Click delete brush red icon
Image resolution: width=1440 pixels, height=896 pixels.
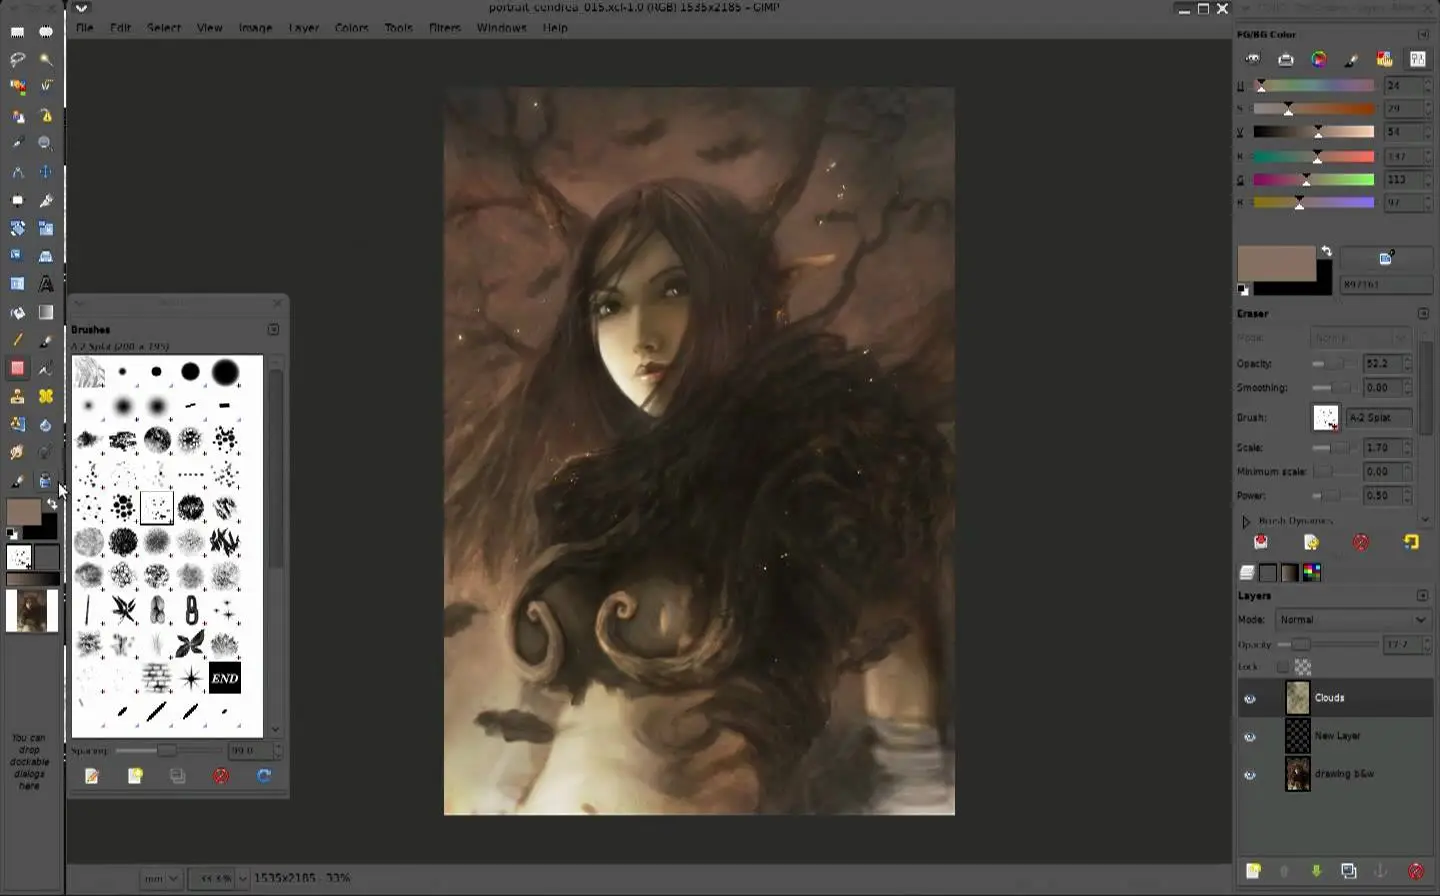(x=221, y=776)
